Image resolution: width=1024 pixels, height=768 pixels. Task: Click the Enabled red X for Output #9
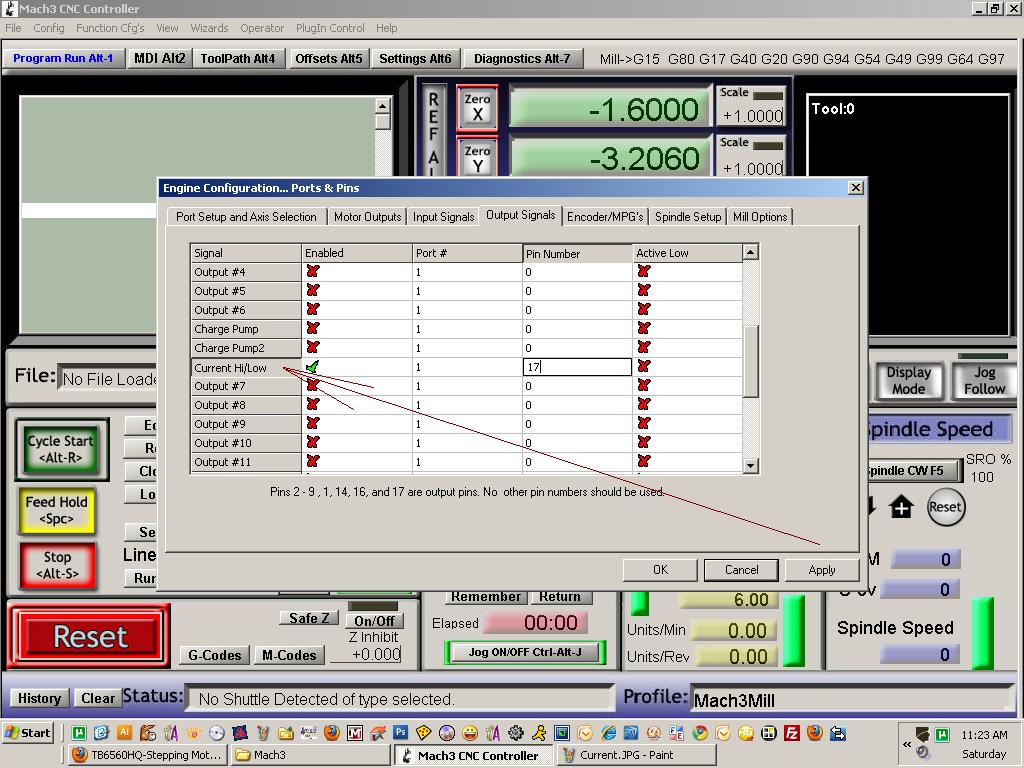313,424
